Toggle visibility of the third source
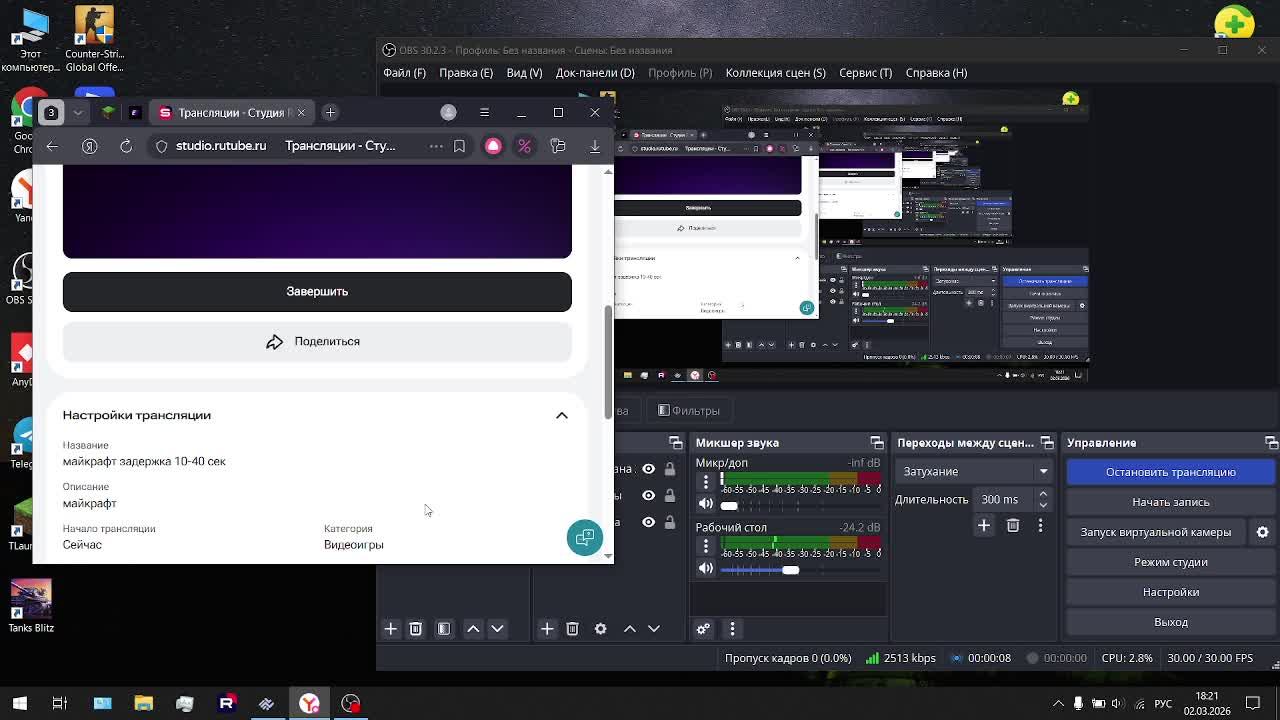 click(648, 522)
